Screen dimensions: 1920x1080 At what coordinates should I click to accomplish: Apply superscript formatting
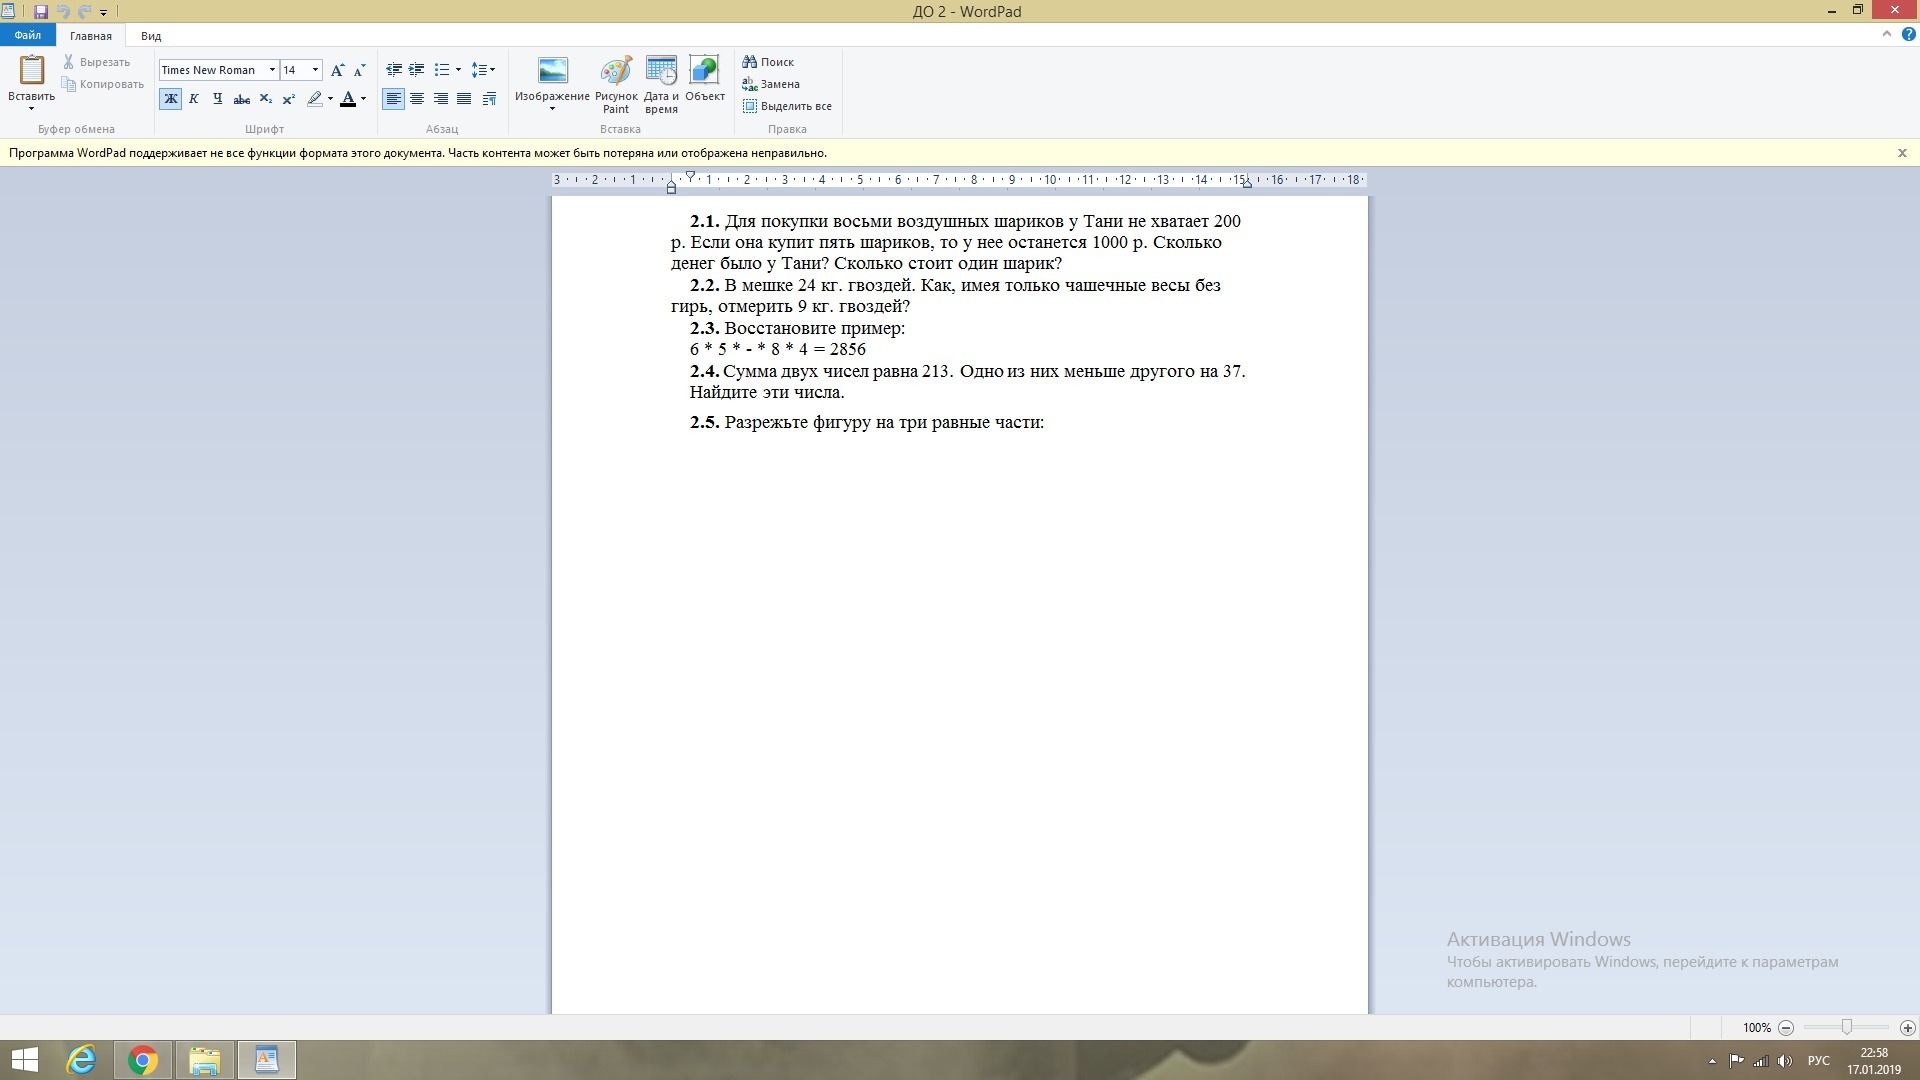pos(289,99)
